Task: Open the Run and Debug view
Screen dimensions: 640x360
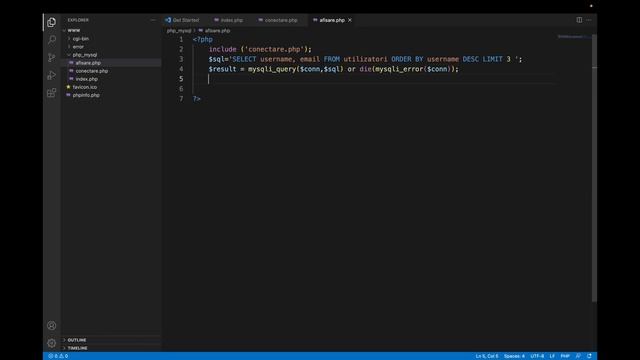Action: click(51, 75)
